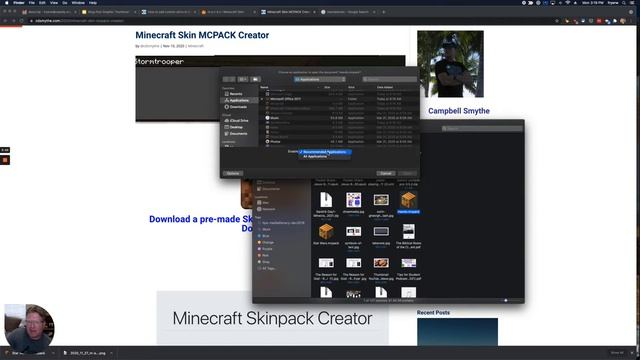
Task: Open the Recent Posts thumbnail image
Action: [x=457, y=332]
